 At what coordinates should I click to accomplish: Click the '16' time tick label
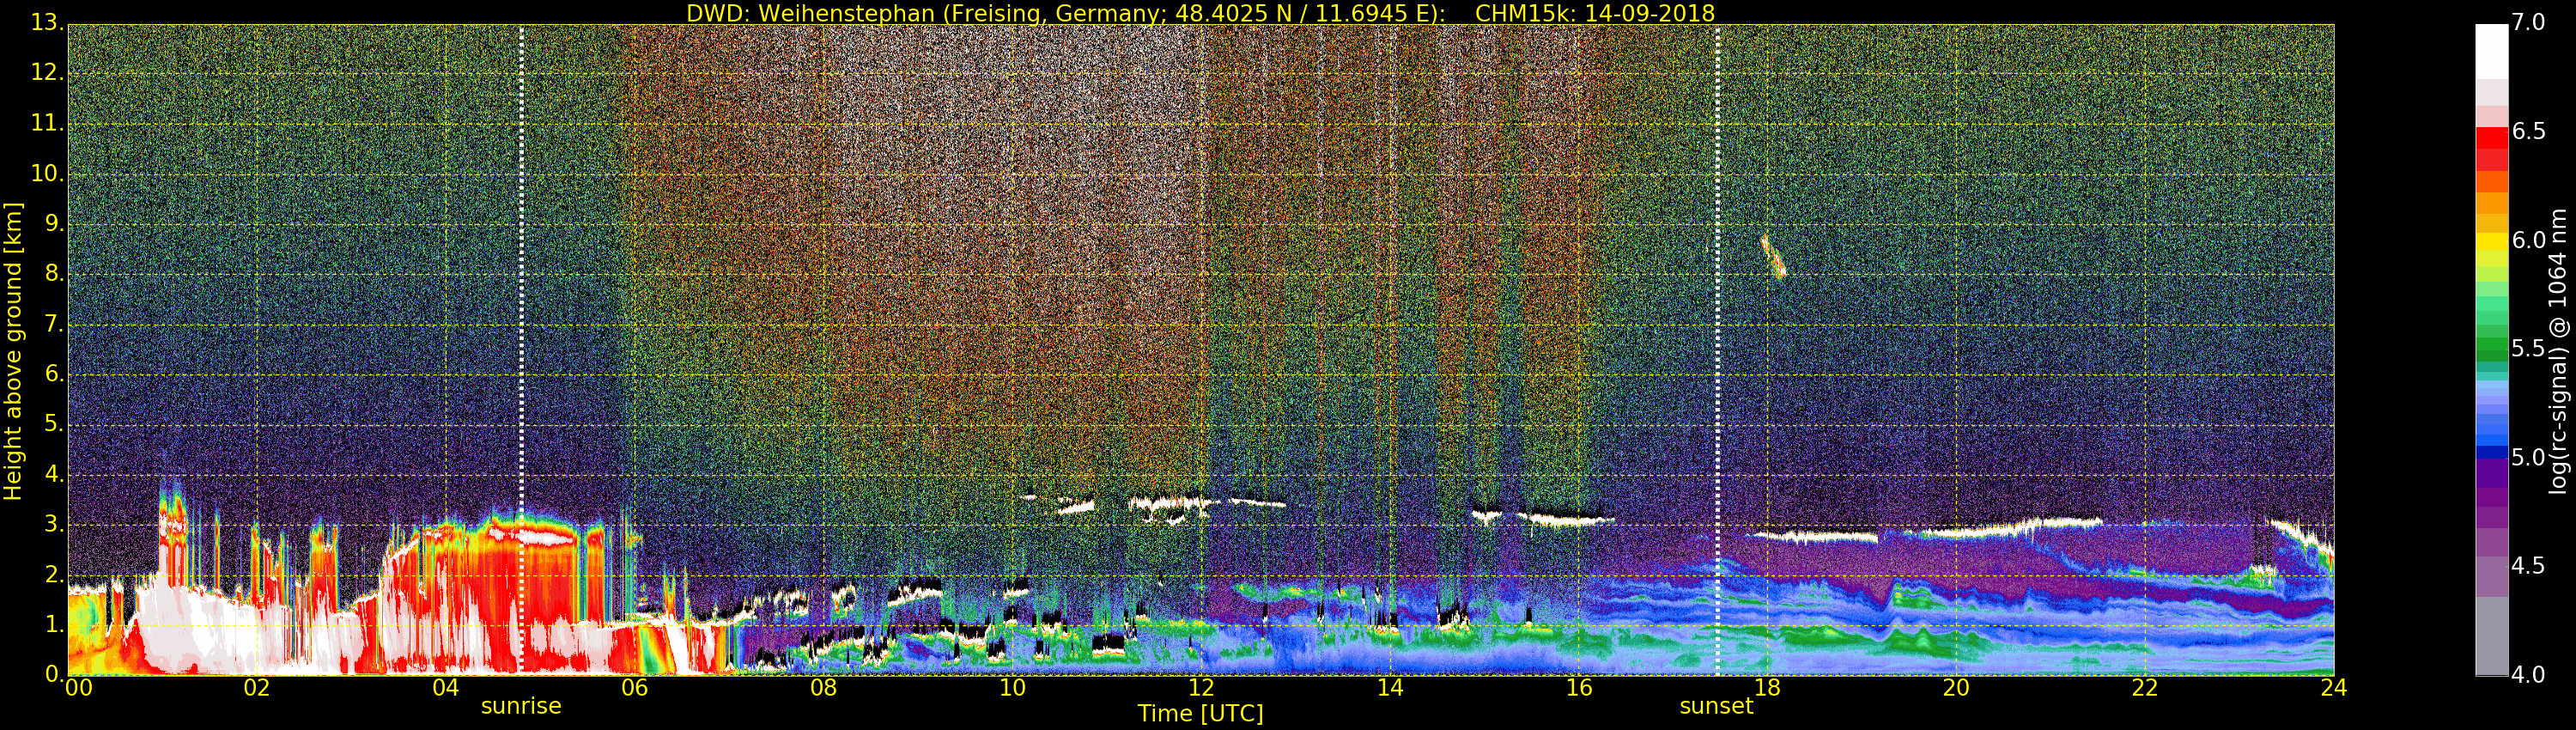point(1579,688)
